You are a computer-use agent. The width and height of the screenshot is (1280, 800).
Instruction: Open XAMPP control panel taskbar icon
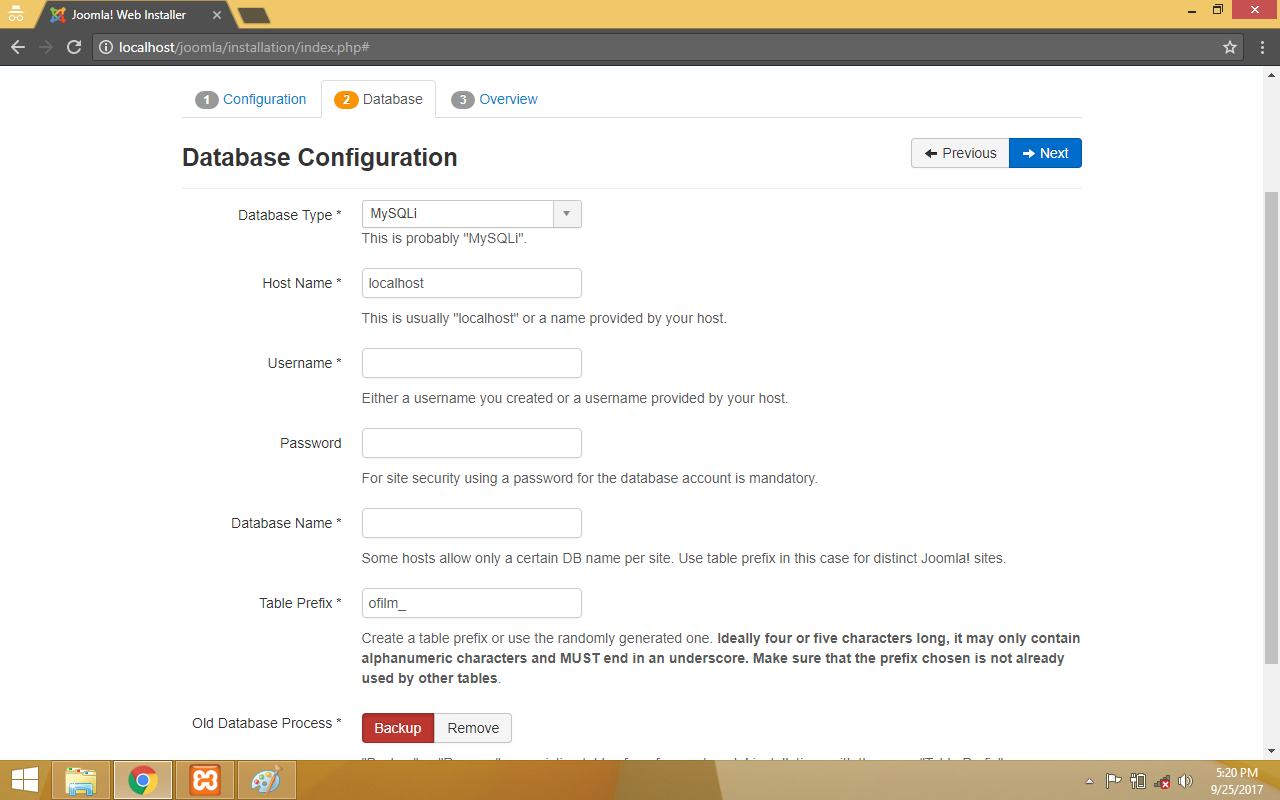[204, 780]
